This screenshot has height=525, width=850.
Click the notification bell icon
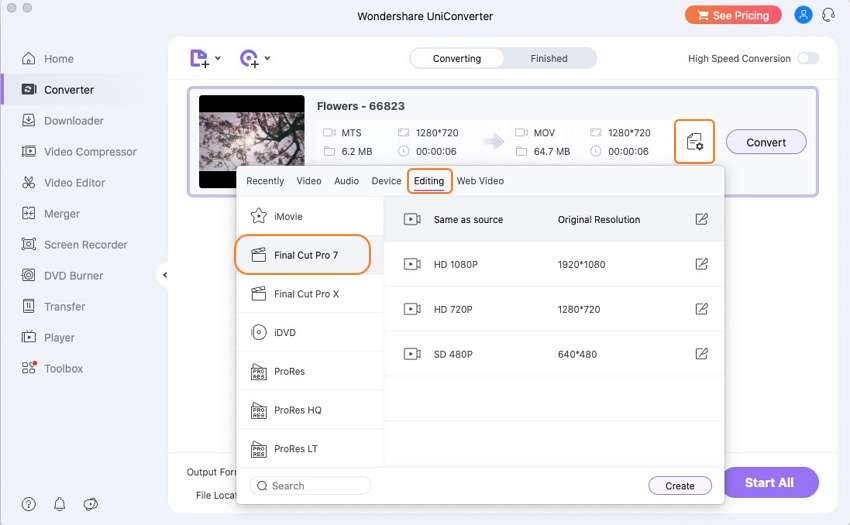[x=60, y=504]
